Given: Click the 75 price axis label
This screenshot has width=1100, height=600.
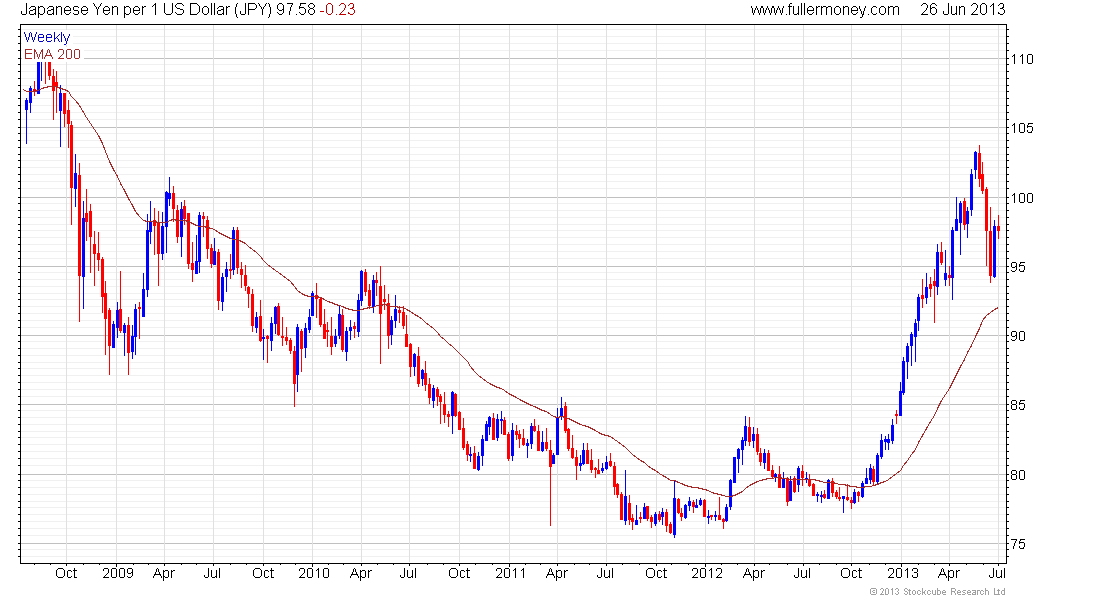Looking at the screenshot, I should [1019, 545].
